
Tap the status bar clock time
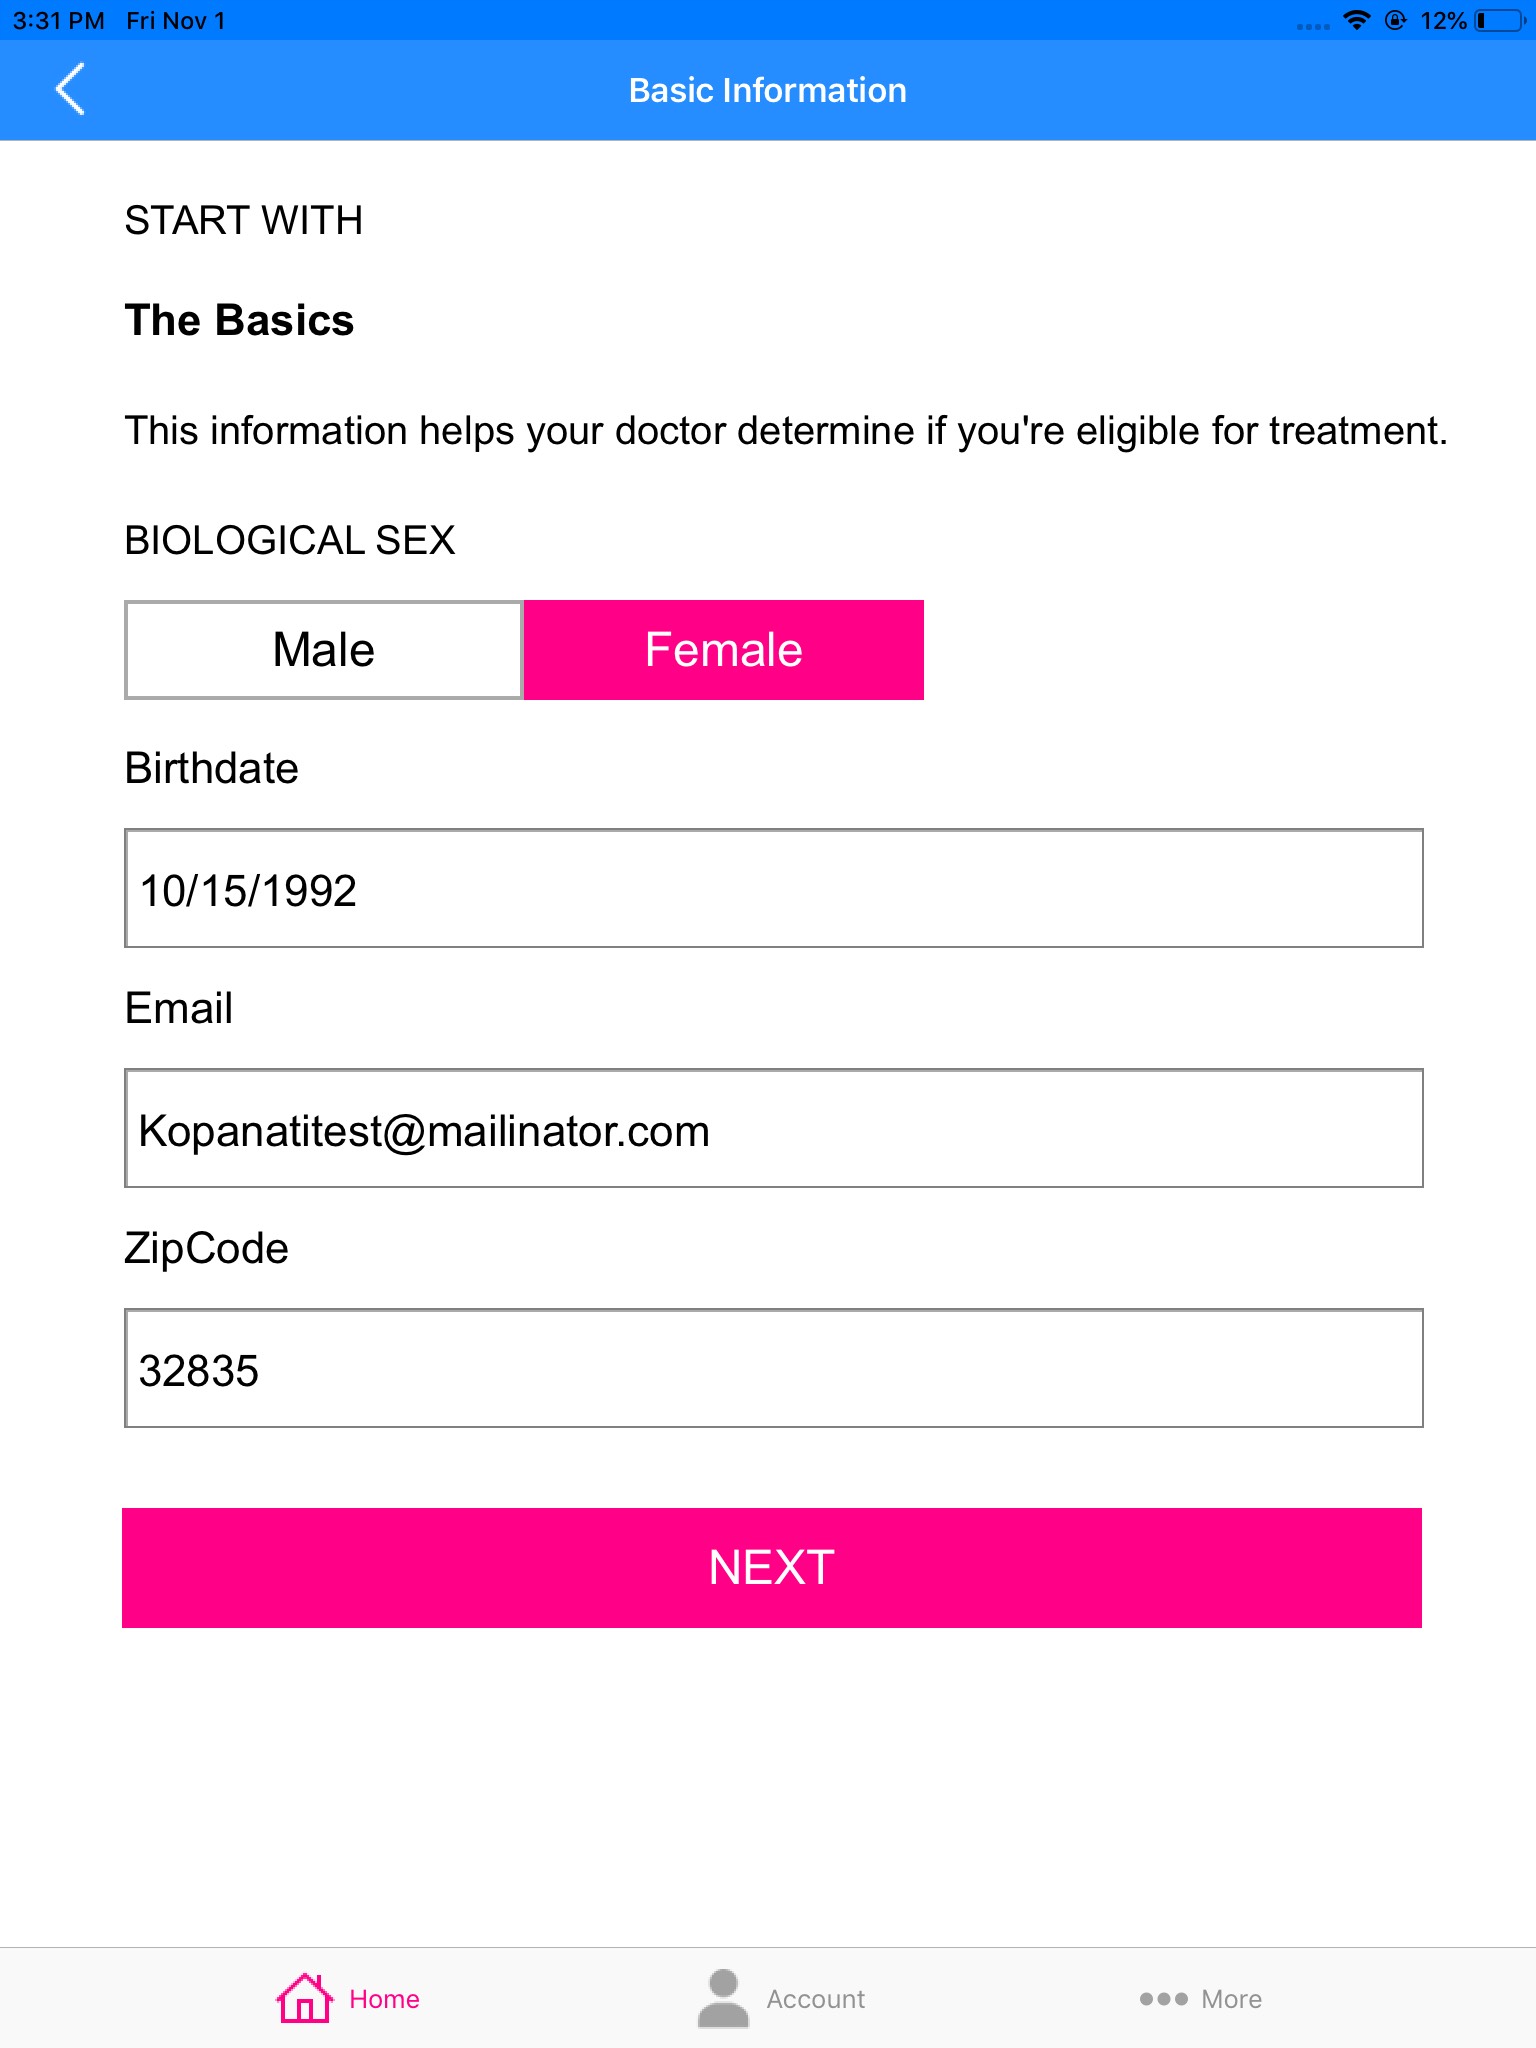pyautogui.click(x=58, y=21)
